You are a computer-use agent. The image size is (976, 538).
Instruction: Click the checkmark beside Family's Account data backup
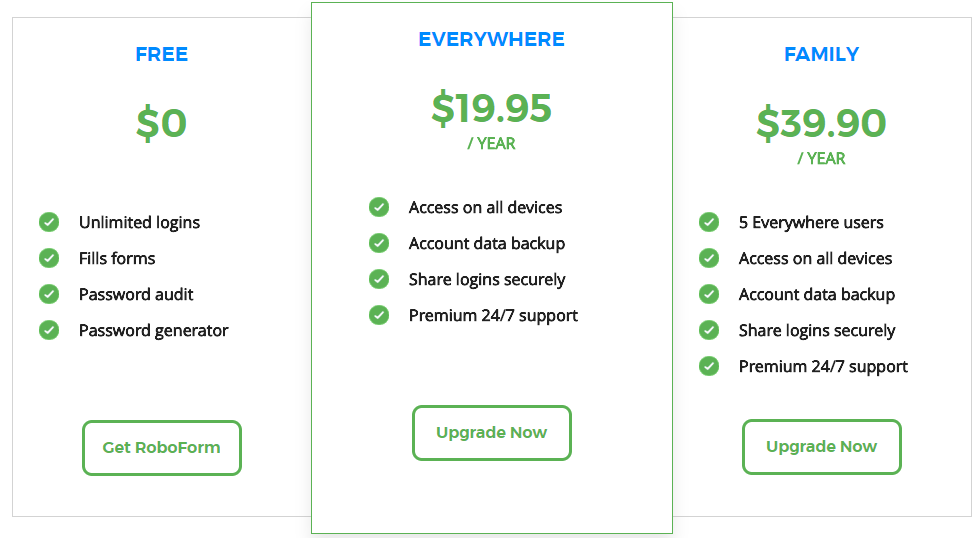(x=709, y=294)
